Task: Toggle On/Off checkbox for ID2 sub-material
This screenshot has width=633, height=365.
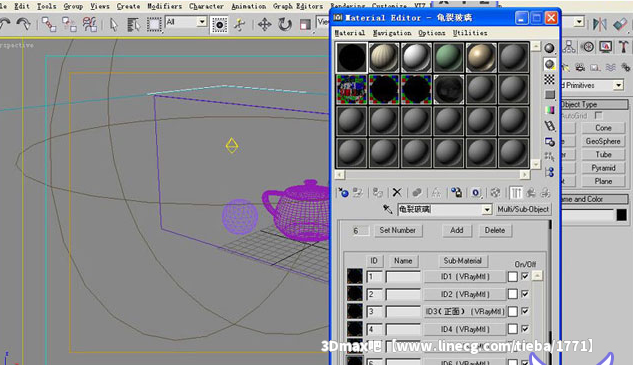Action: coord(525,294)
